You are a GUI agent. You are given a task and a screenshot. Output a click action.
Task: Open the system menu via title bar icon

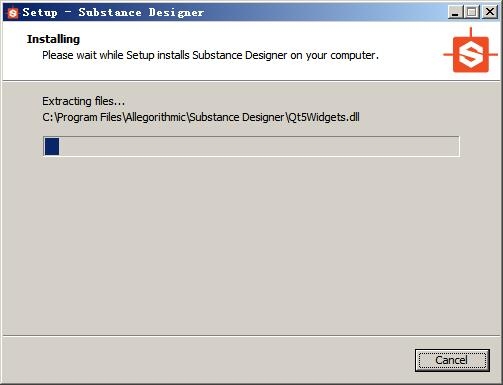13,13
